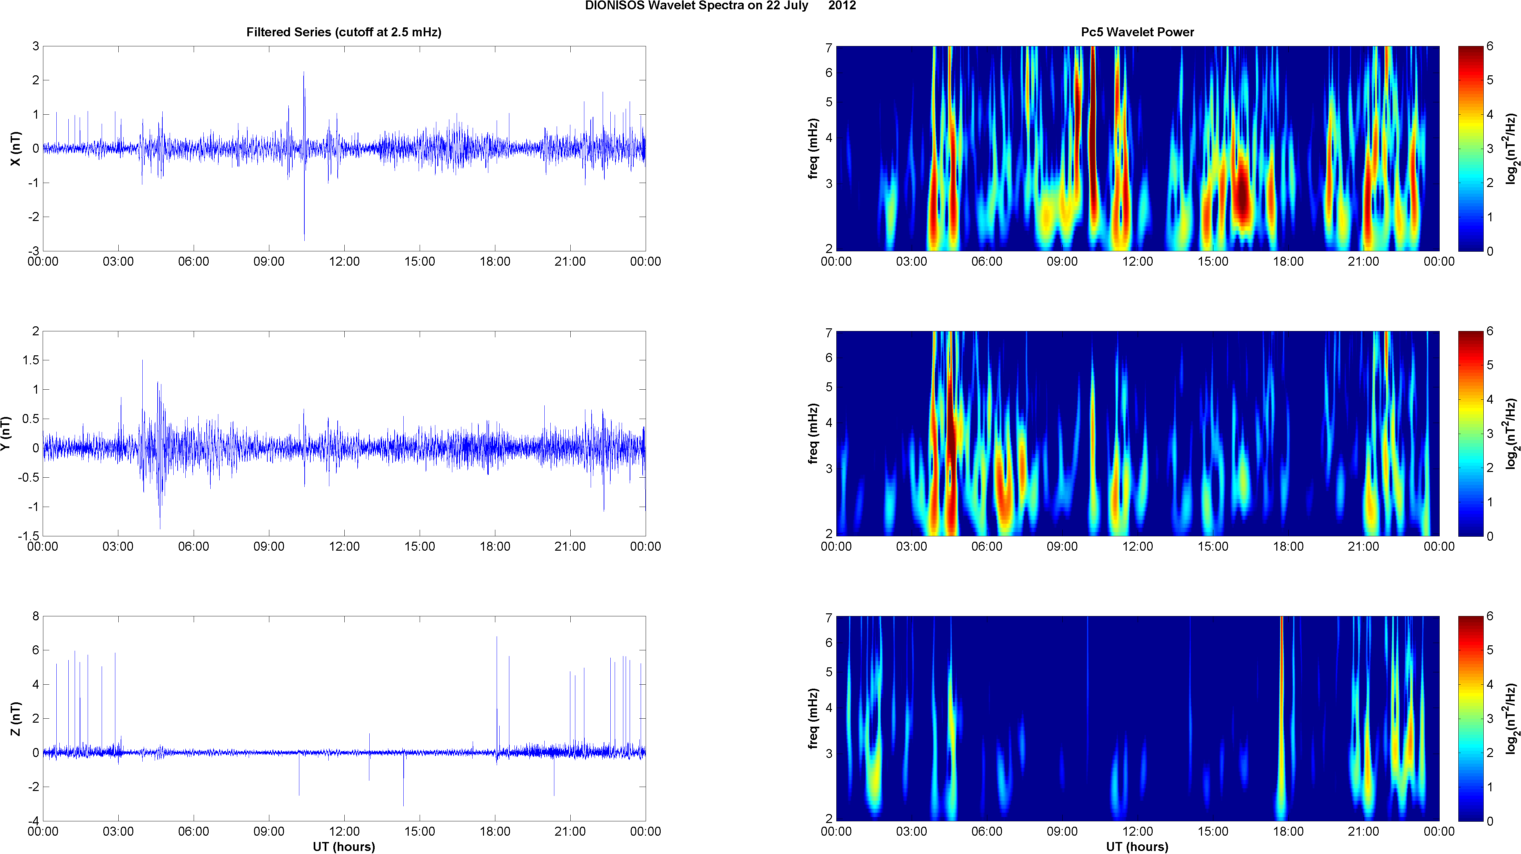1521x854 pixels.
Task: Click the '06:00' tick under the bottom wavelet plot
Action: [x=987, y=832]
